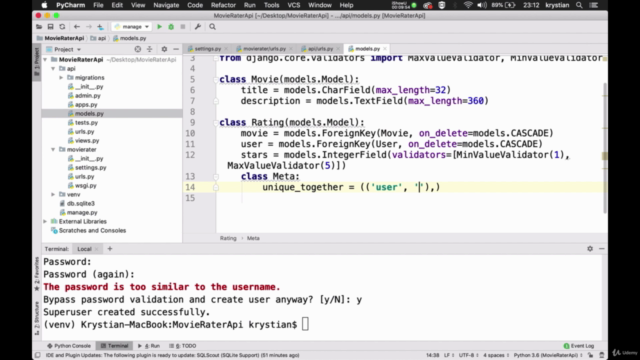The height and width of the screenshot is (360, 640).
Task: Close the models.py editor tab
Action: tap(385, 49)
